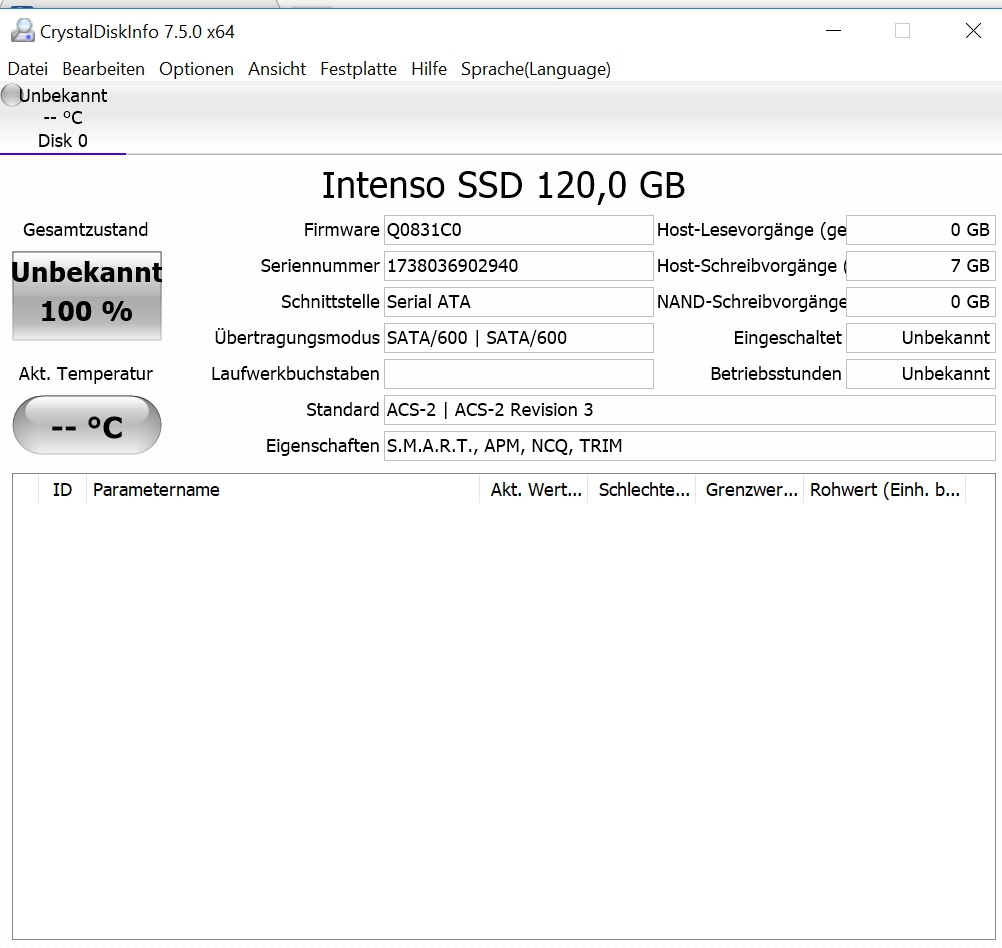Open the Festplatte menu
This screenshot has width=1002, height=948.
pos(358,69)
